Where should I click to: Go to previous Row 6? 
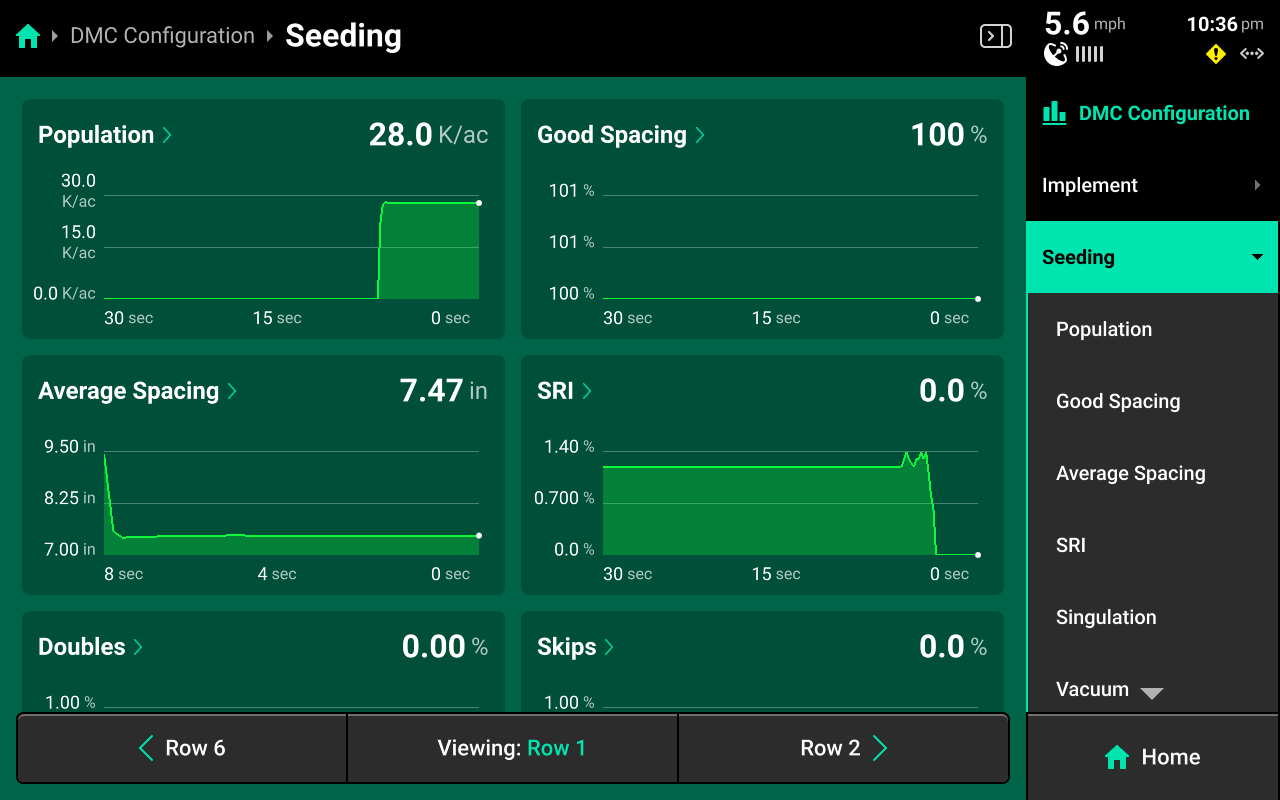click(x=182, y=748)
